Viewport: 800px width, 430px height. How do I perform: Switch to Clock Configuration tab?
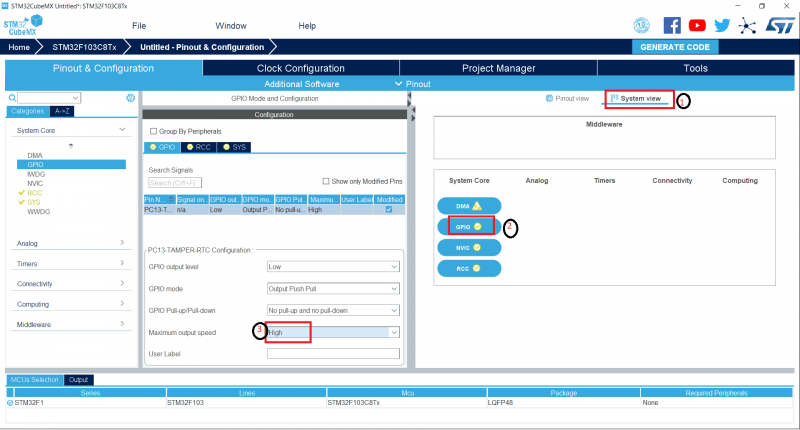[300, 68]
